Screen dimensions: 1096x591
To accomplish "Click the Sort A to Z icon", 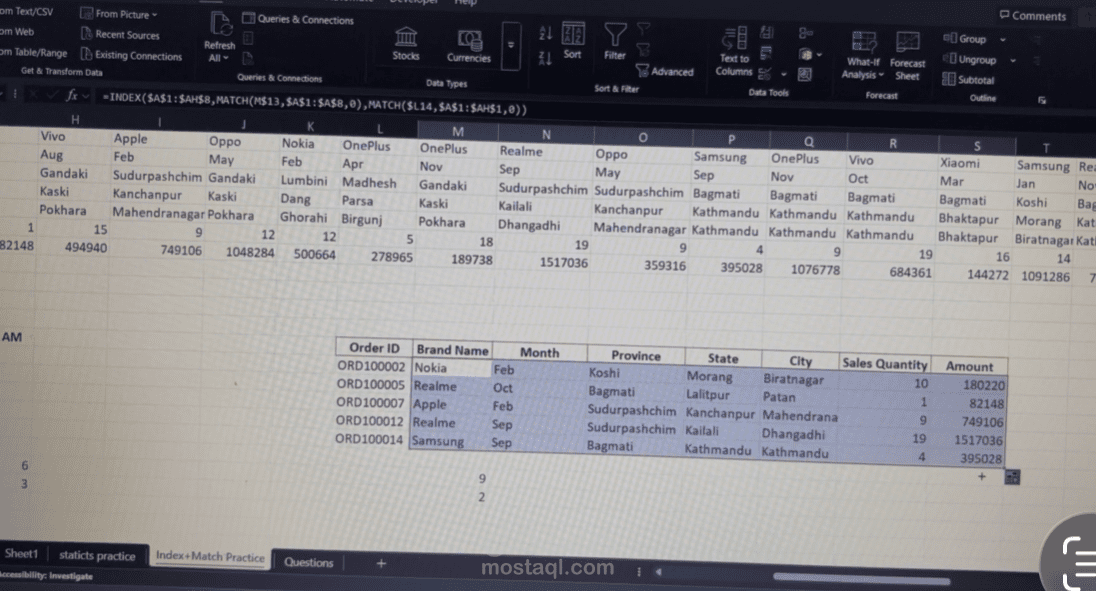I will click(544, 32).
